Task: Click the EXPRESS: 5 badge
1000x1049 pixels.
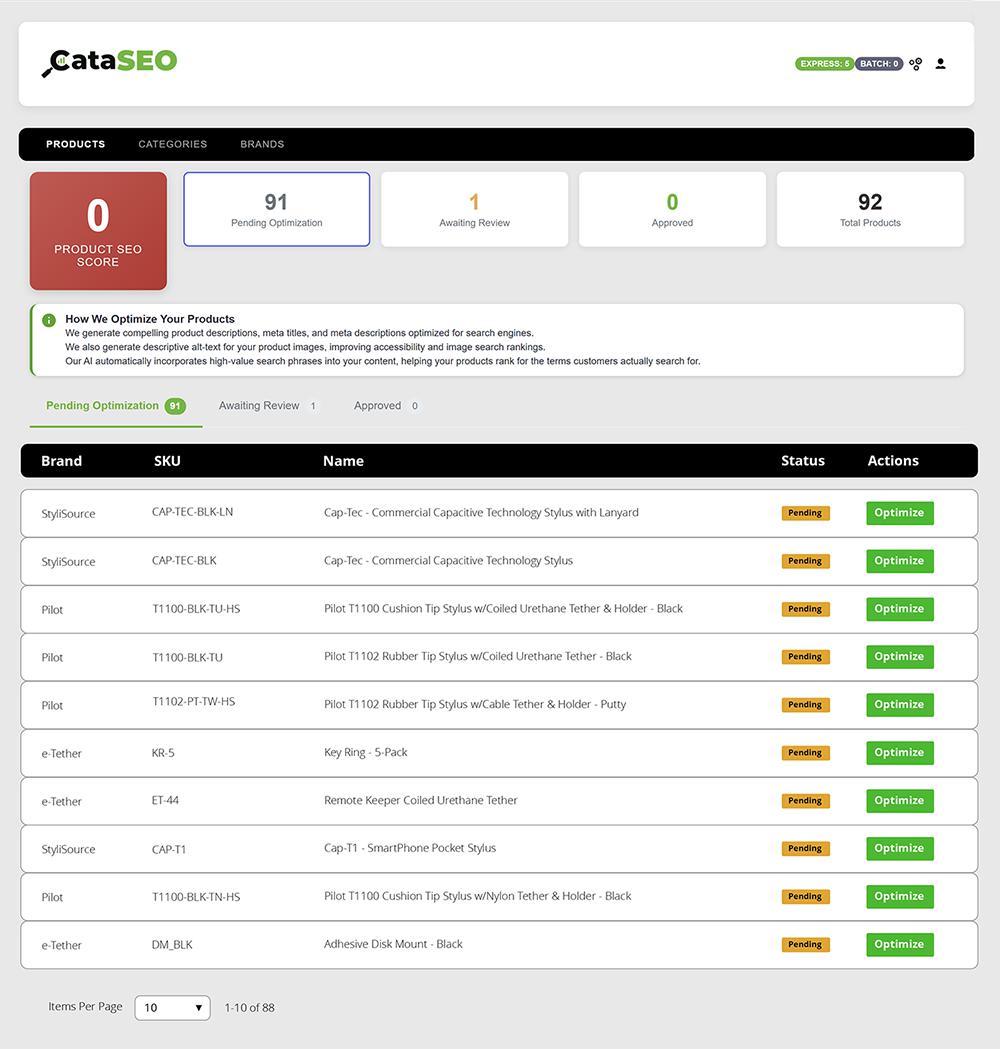Action: 824,64
